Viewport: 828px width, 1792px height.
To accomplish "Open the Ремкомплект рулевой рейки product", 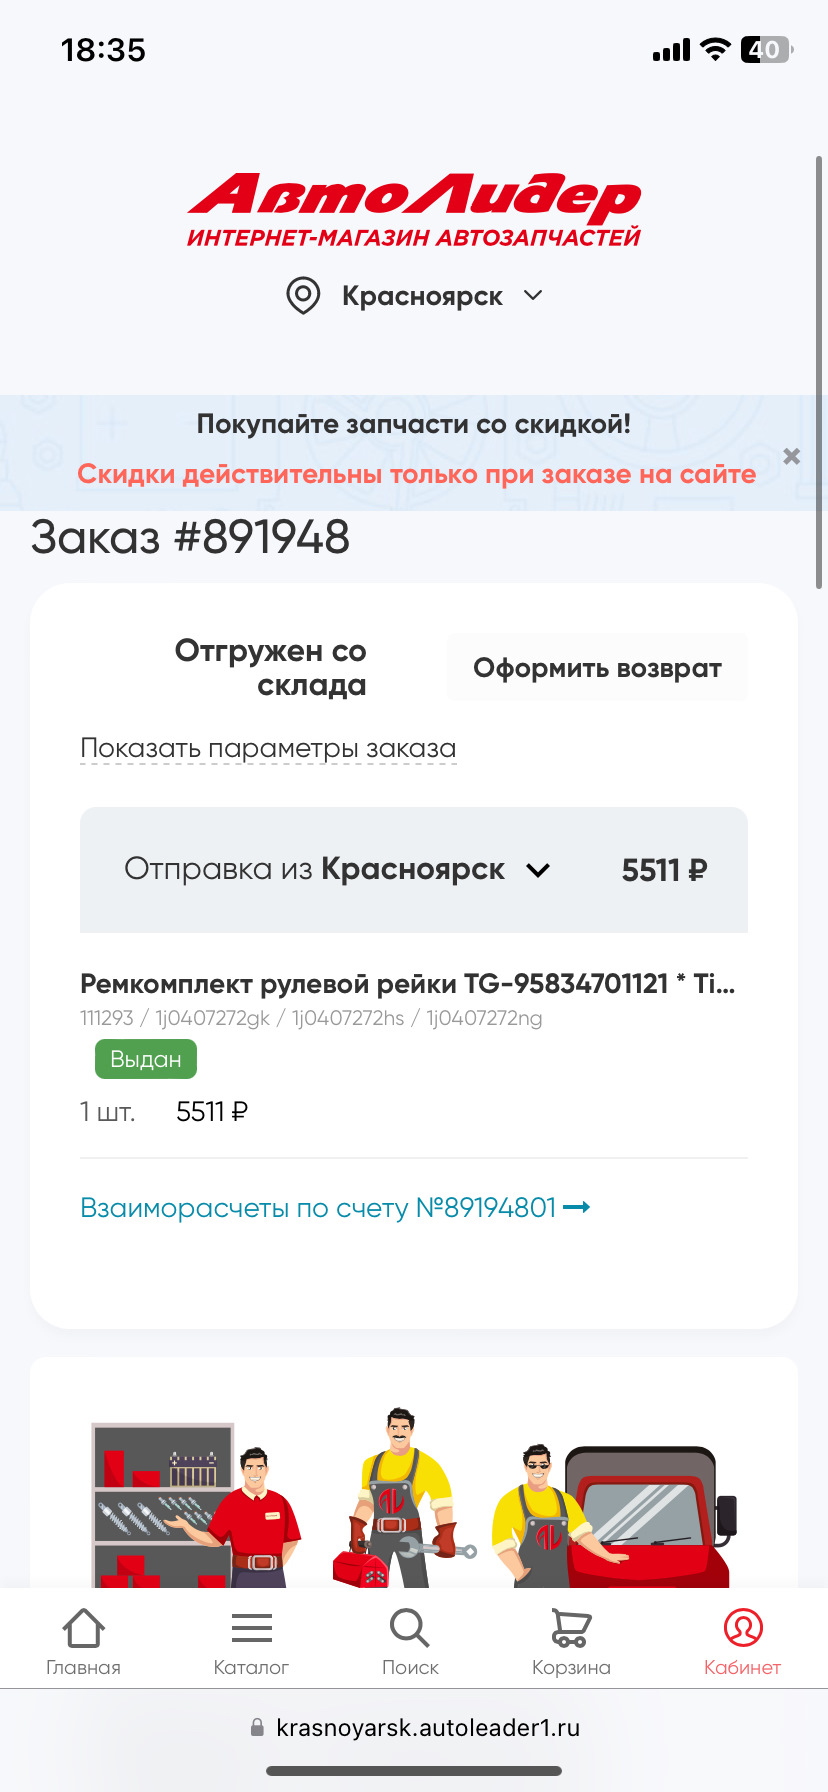I will (x=400, y=984).
